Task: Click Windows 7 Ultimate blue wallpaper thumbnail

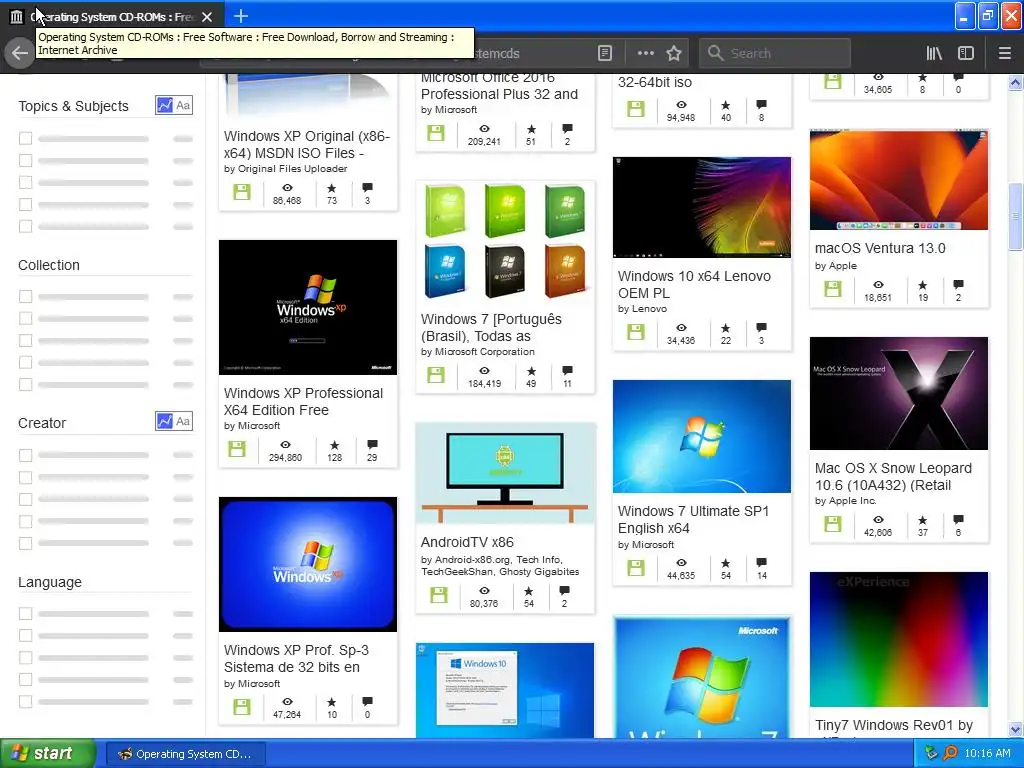Action: pyautogui.click(x=701, y=436)
